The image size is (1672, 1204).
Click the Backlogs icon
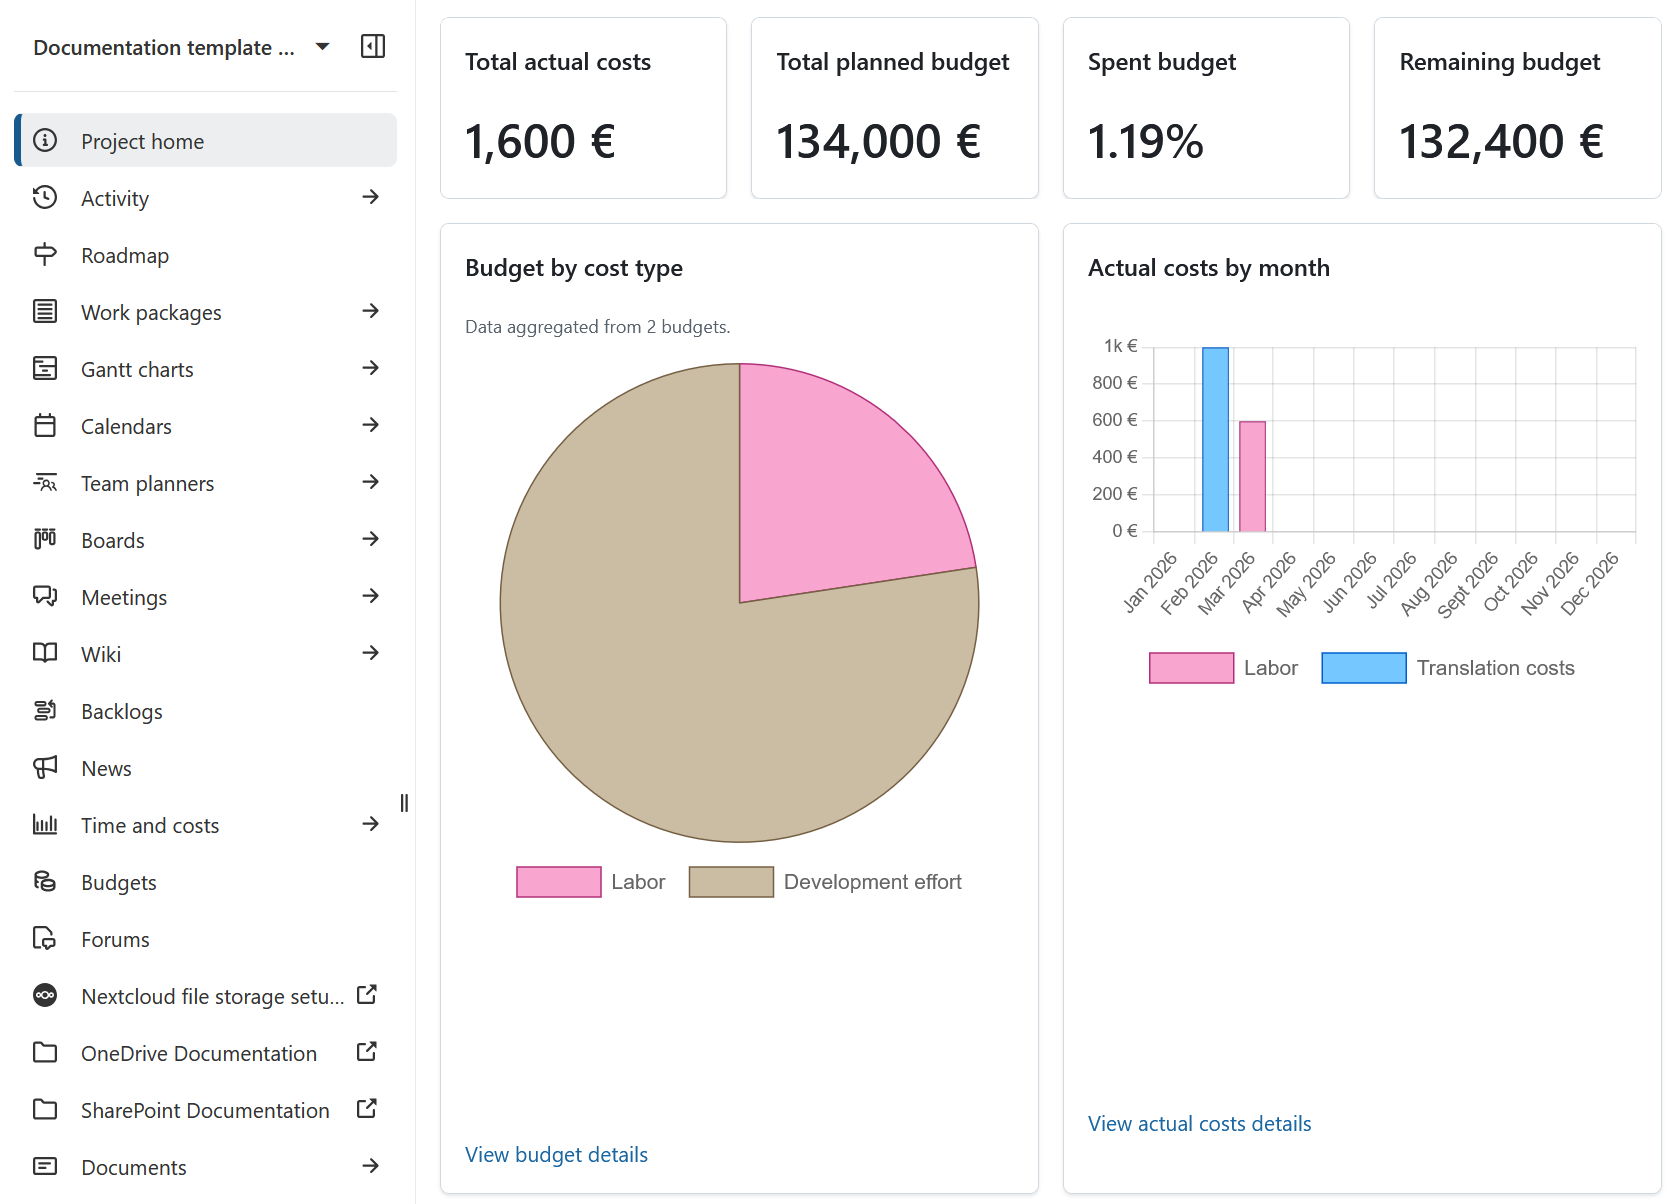[x=45, y=710]
